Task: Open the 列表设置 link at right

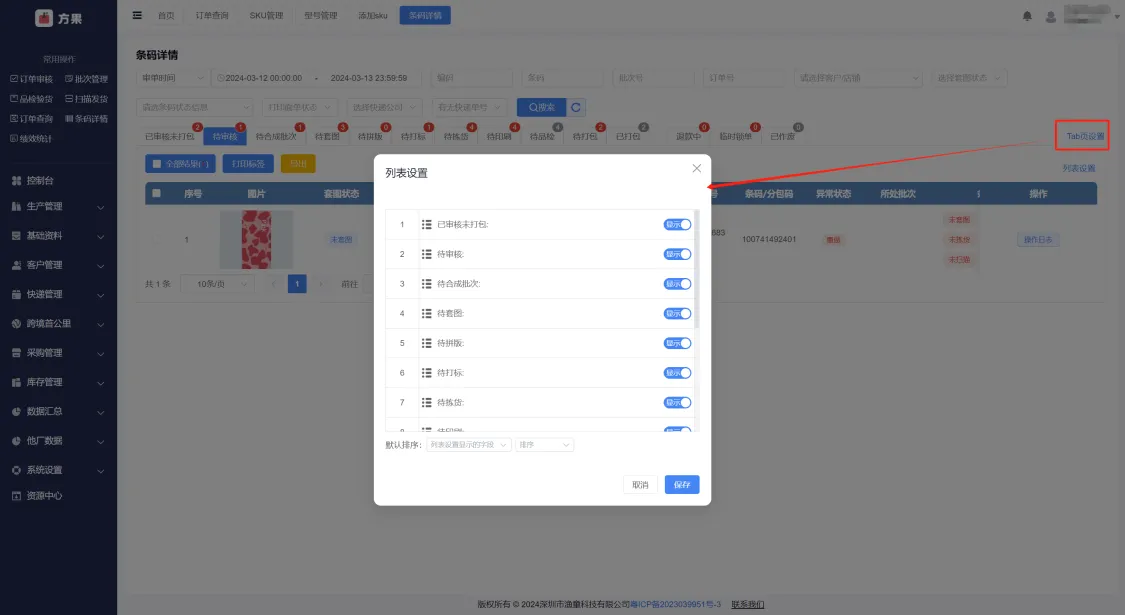Action: click(1078, 169)
